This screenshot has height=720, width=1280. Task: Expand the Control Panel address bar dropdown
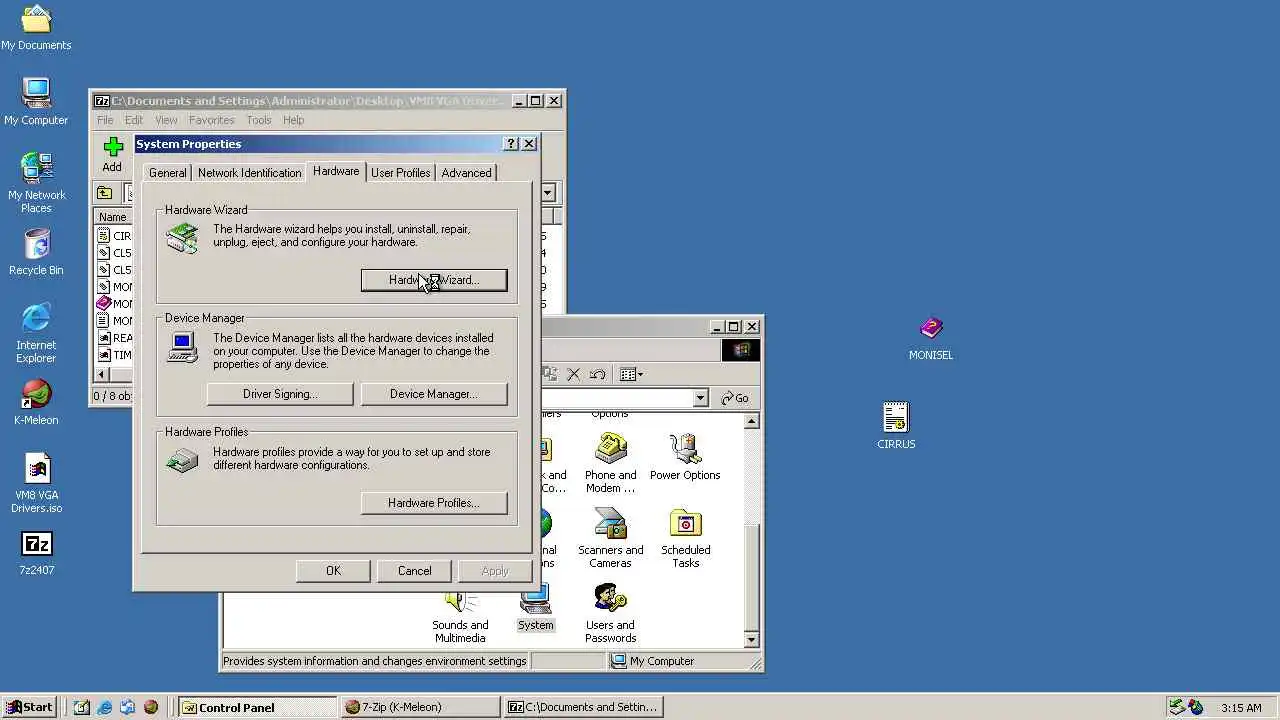(700, 398)
